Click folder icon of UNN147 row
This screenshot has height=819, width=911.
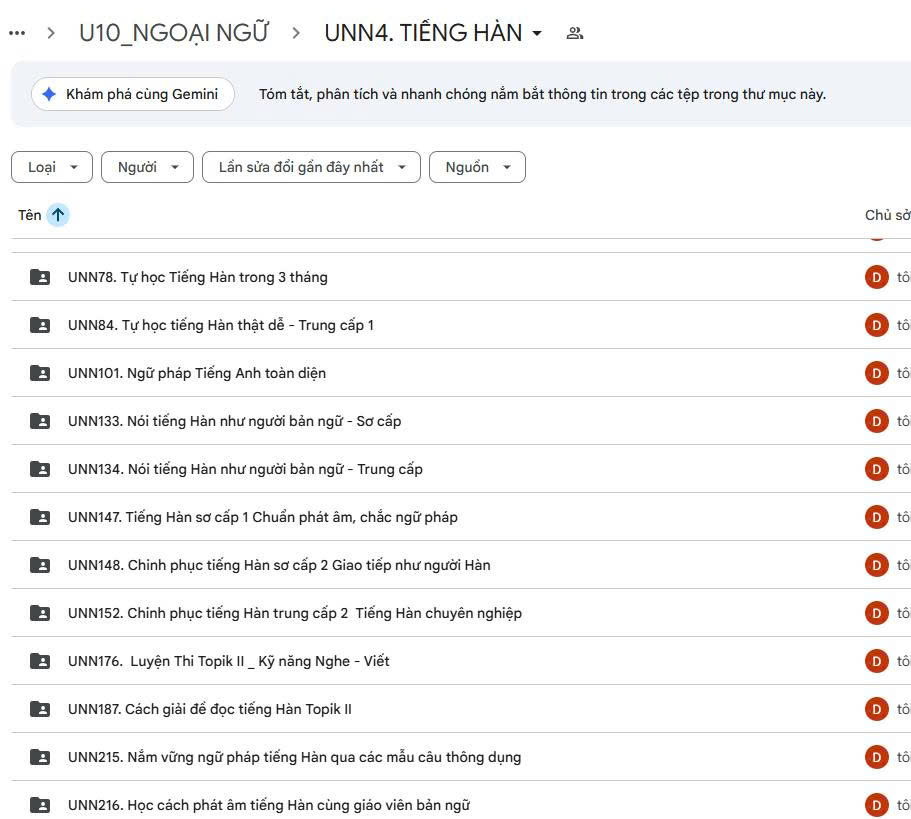tap(40, 517)
